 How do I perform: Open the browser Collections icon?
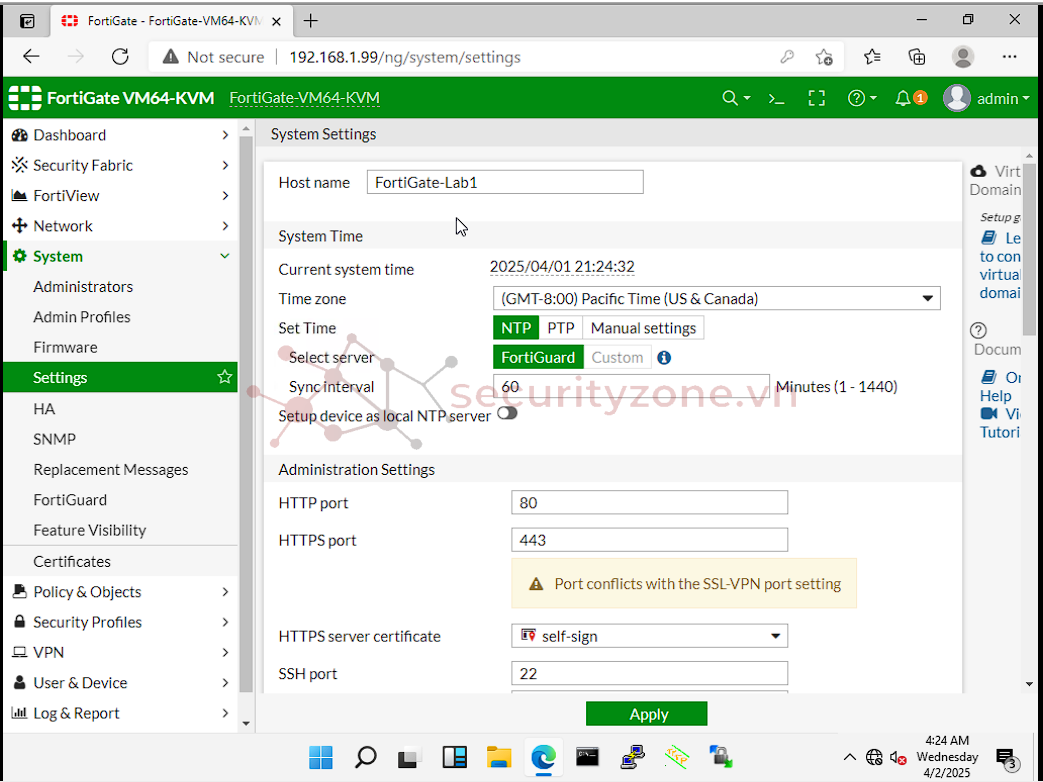pyautogui.click(x=917, y=57)
